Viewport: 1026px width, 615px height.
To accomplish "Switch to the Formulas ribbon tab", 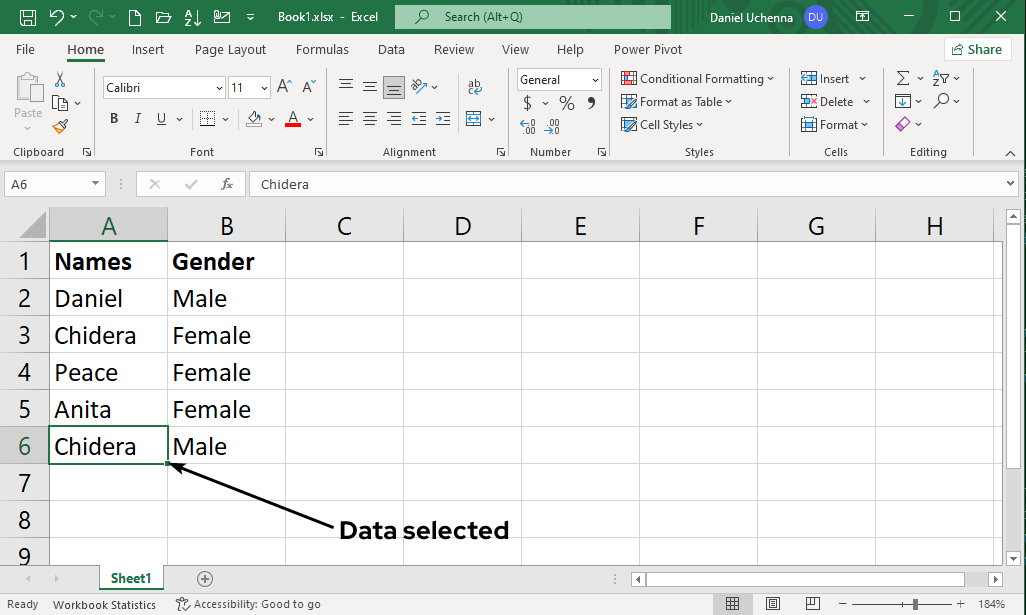I will tap(322, 49).
